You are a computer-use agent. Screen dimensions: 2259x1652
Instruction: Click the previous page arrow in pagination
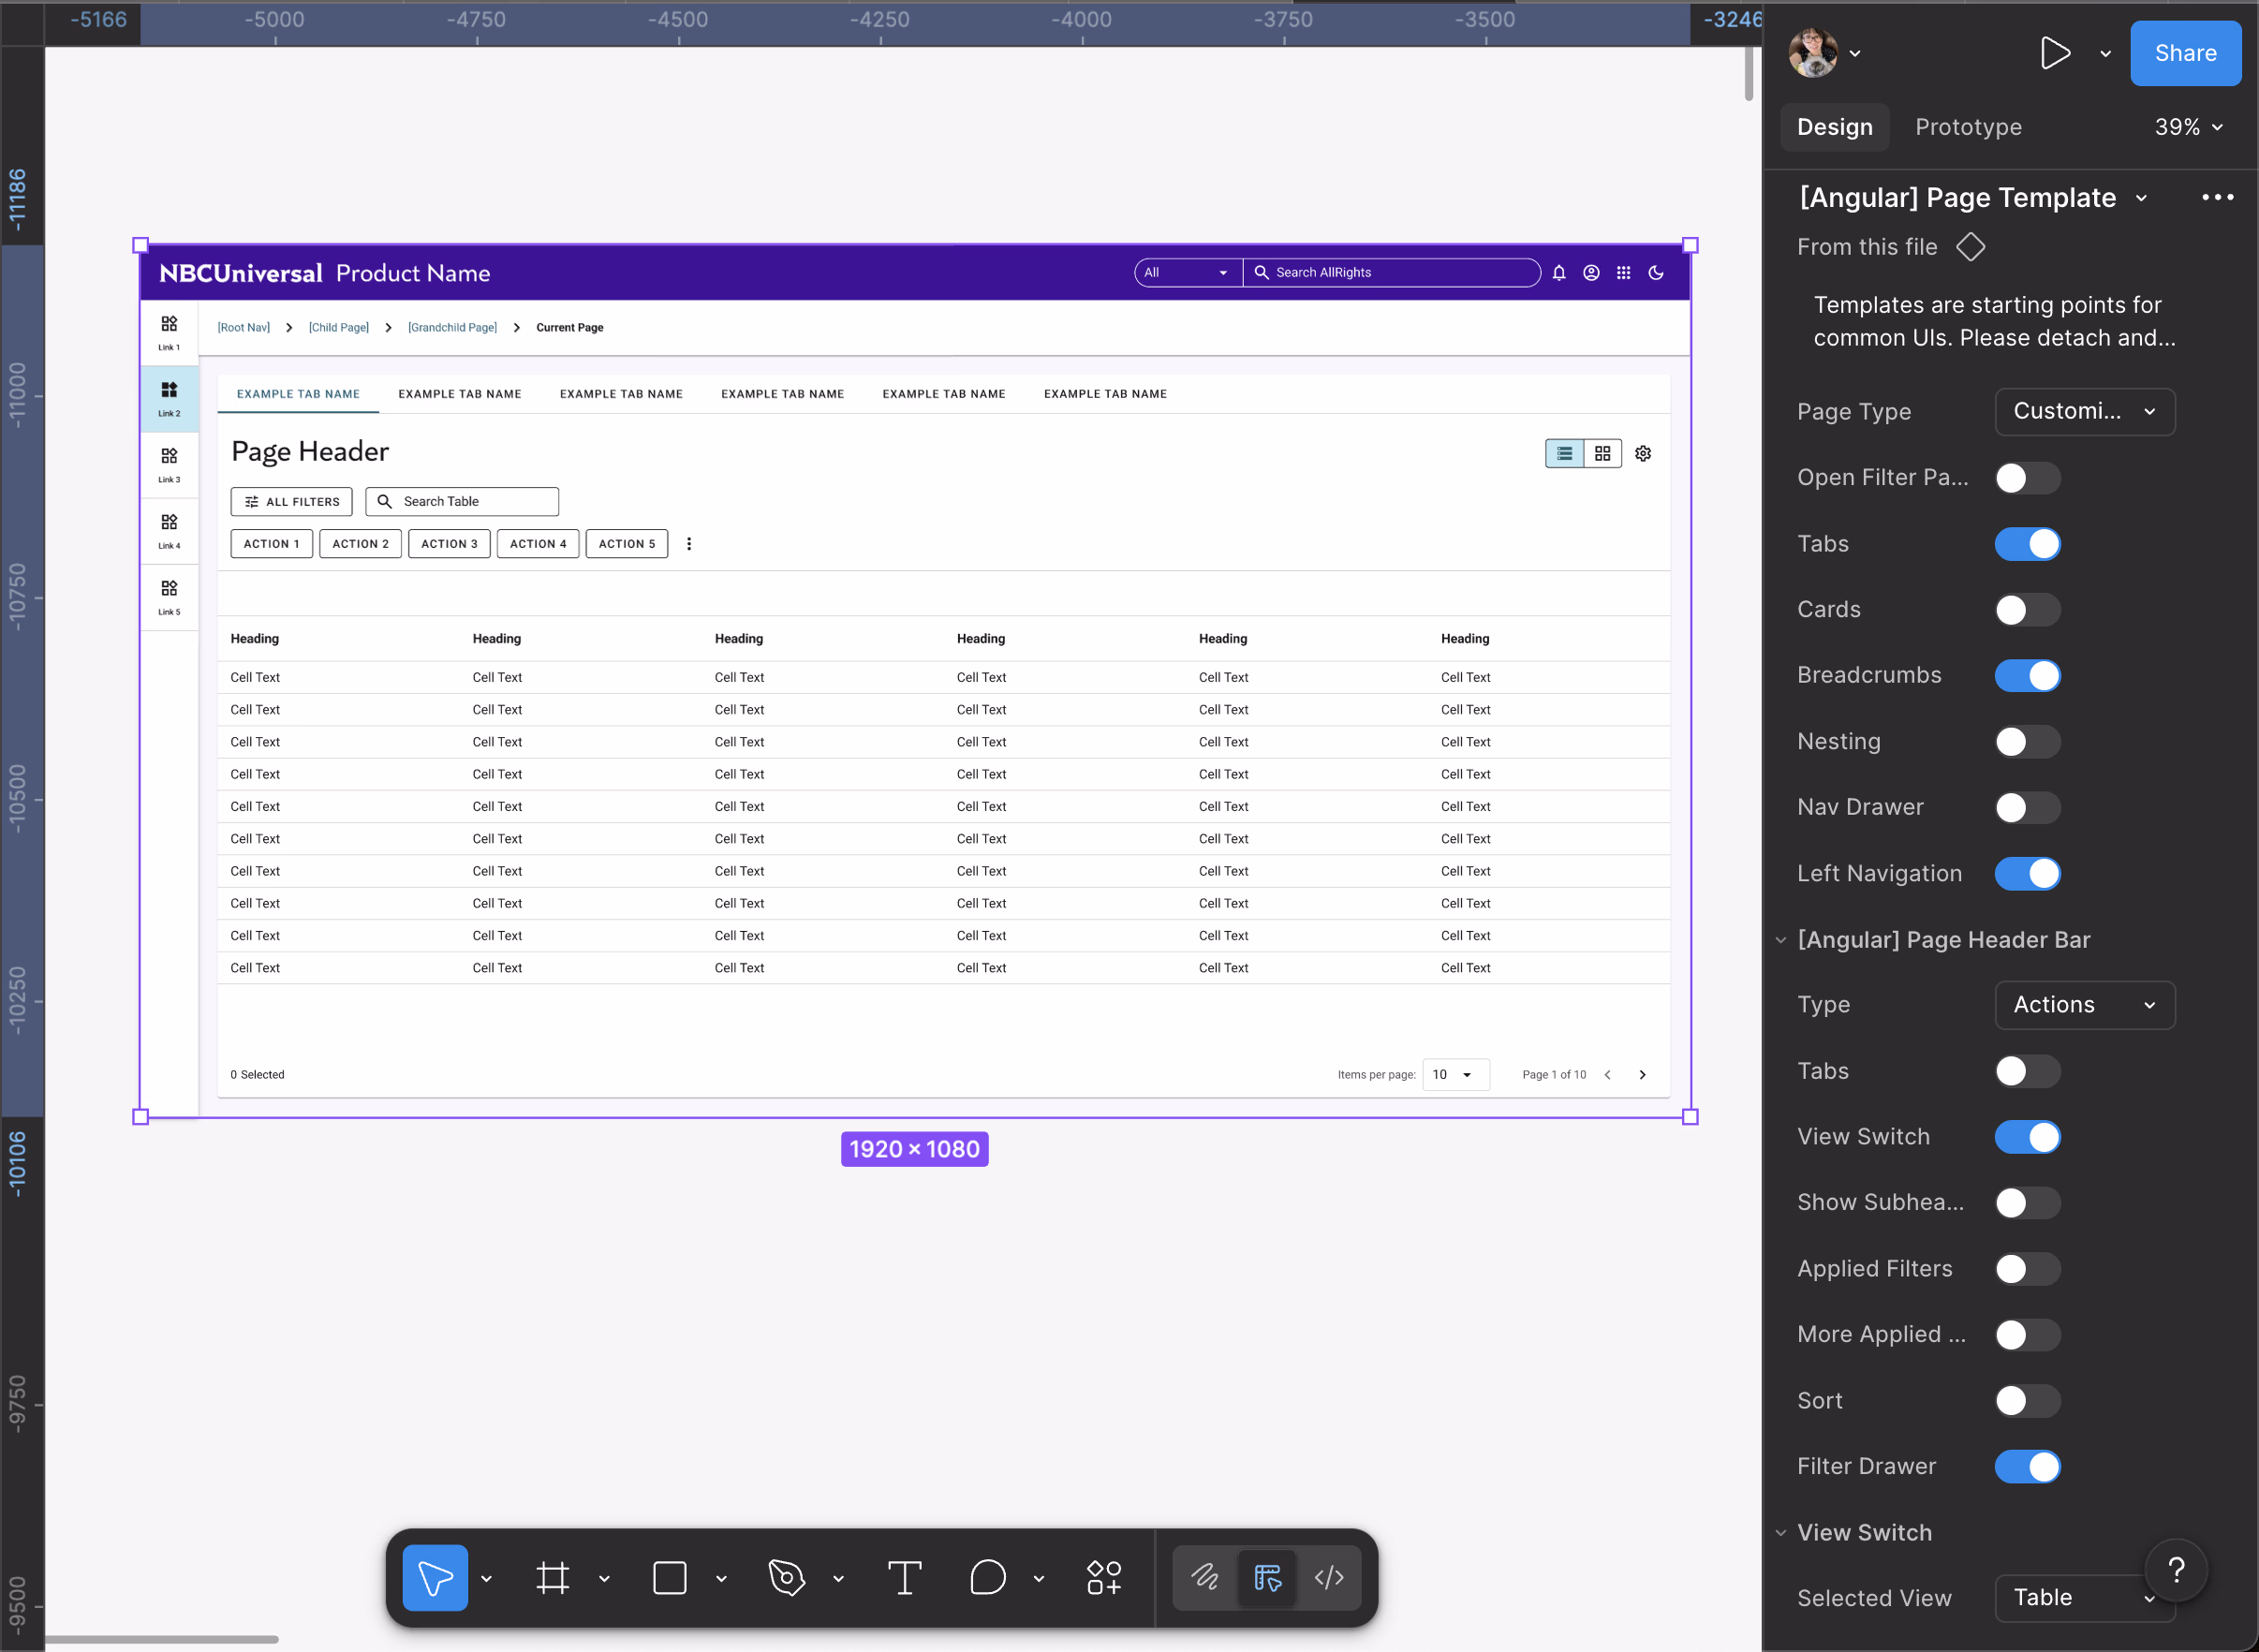tap(1607, 1075)
